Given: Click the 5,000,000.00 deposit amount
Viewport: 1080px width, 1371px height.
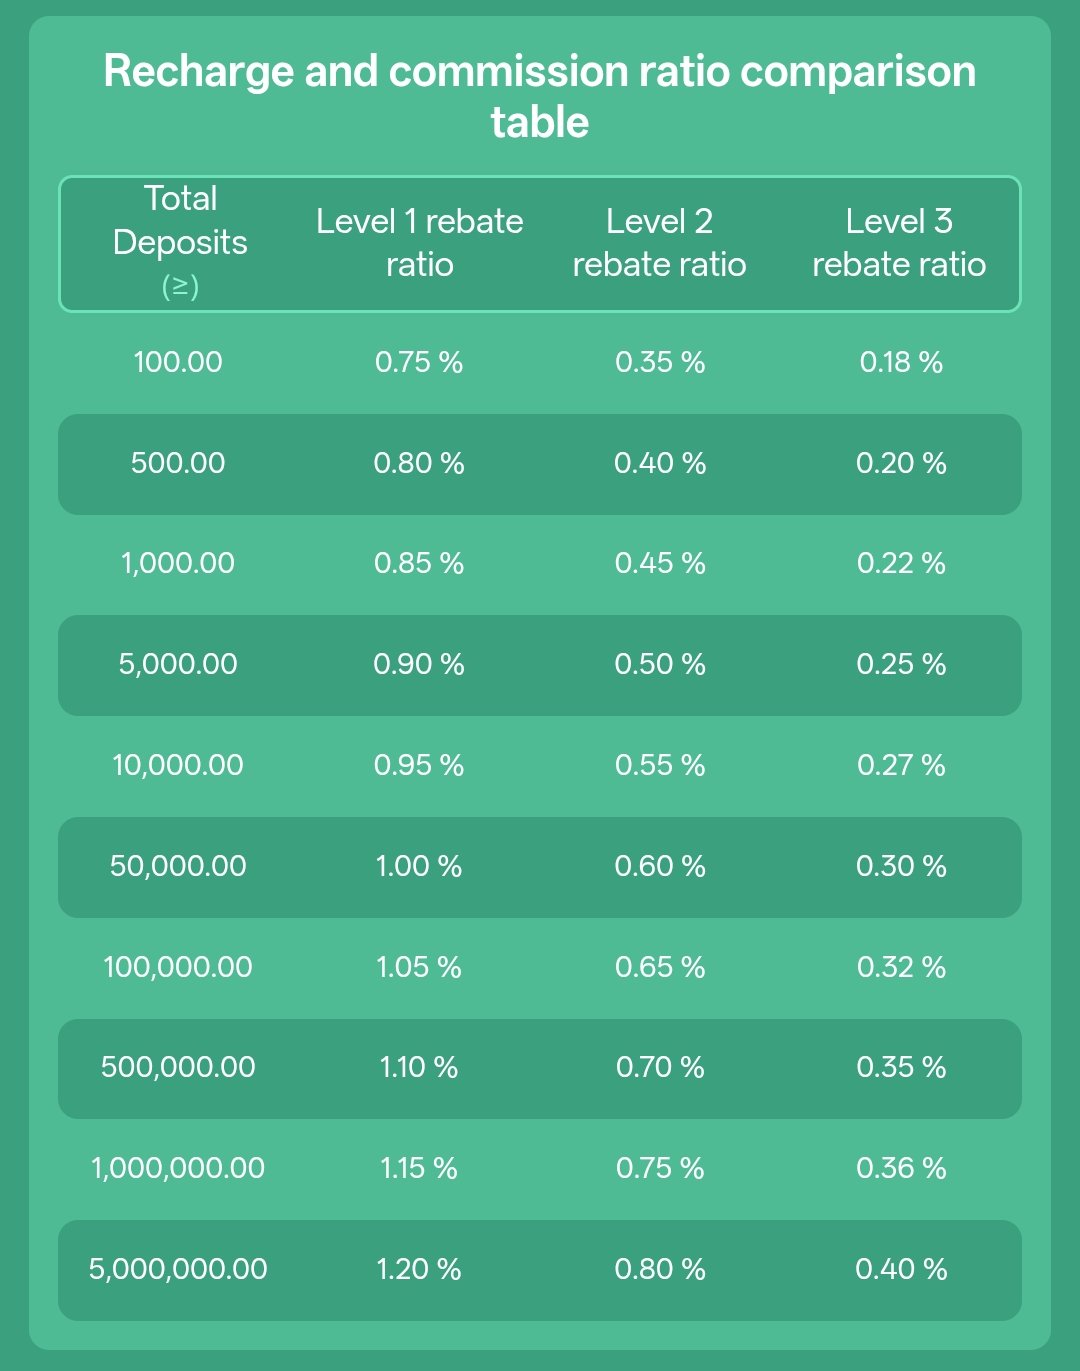Looking at the screenshot, I should [178, 1269].
